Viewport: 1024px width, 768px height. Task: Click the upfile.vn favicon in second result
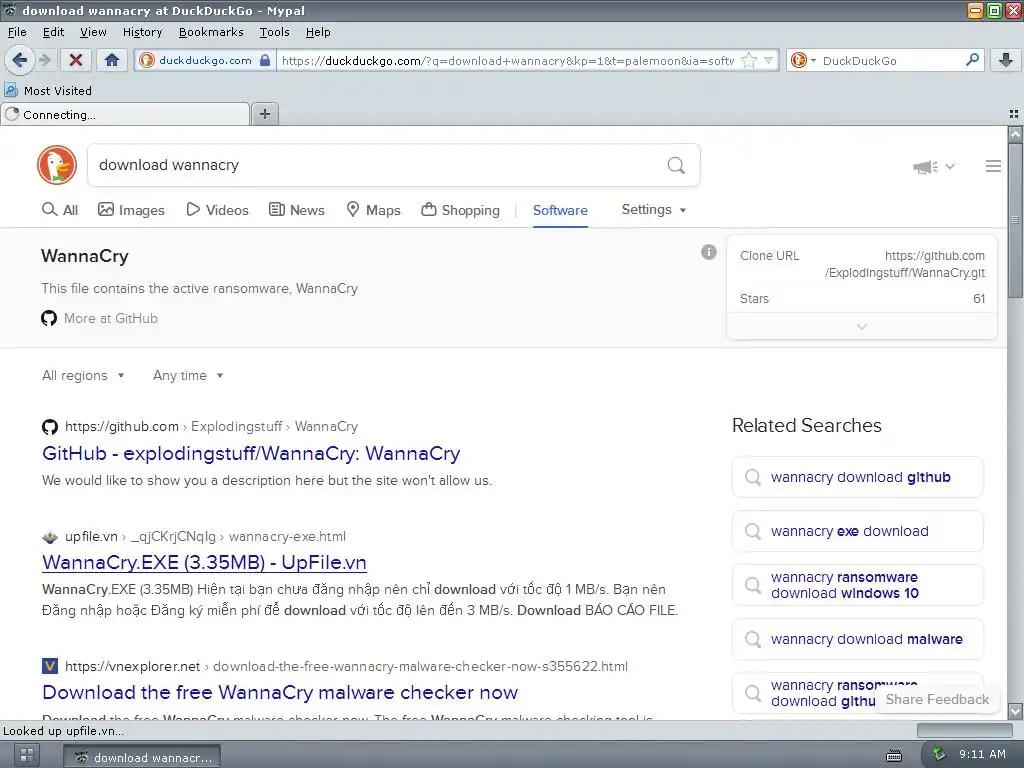[x=50, y=537]
